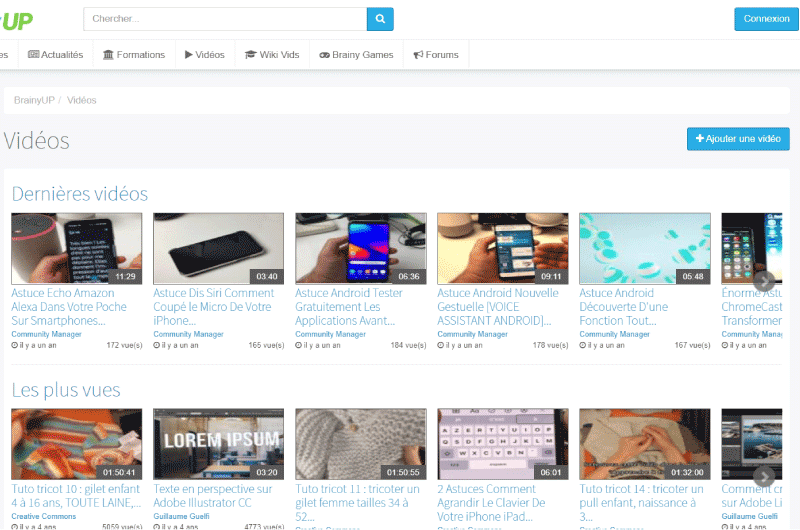Click Creative Commons under Tuto tricot 10
Viewport: 800px width, 530px height.
(43, 516)
